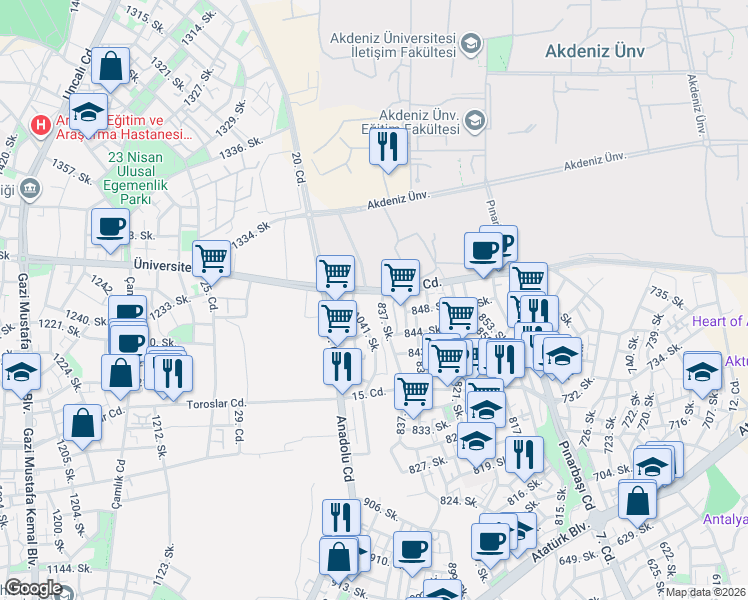Select the 1144. Sk street label
Screen dimensions: 748x600
coord(69,569)
